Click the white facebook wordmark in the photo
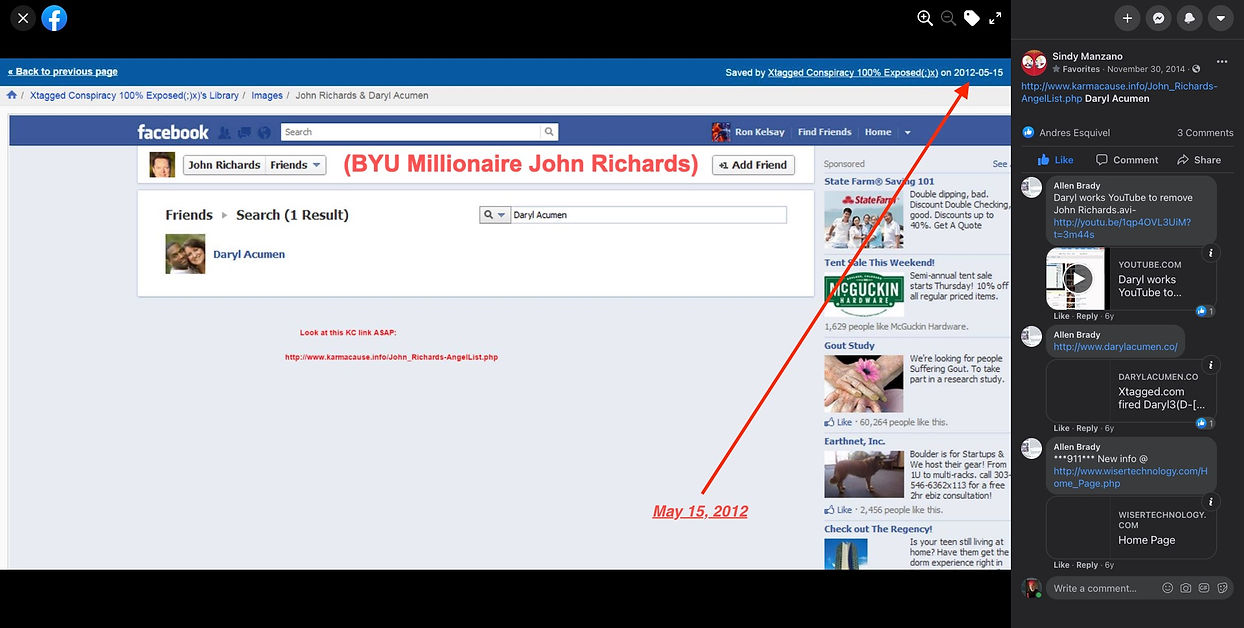This screenshot has width=1244, height=628. 173,132
